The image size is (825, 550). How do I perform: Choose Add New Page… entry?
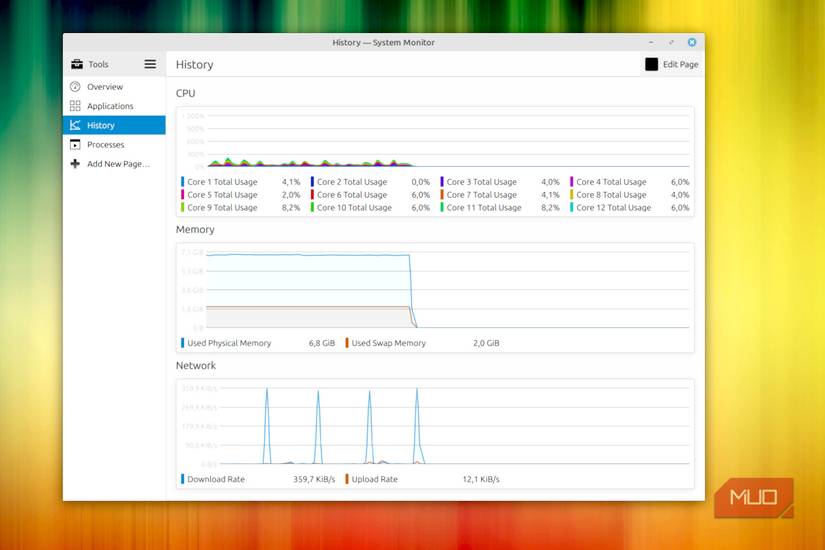point(114,164)
